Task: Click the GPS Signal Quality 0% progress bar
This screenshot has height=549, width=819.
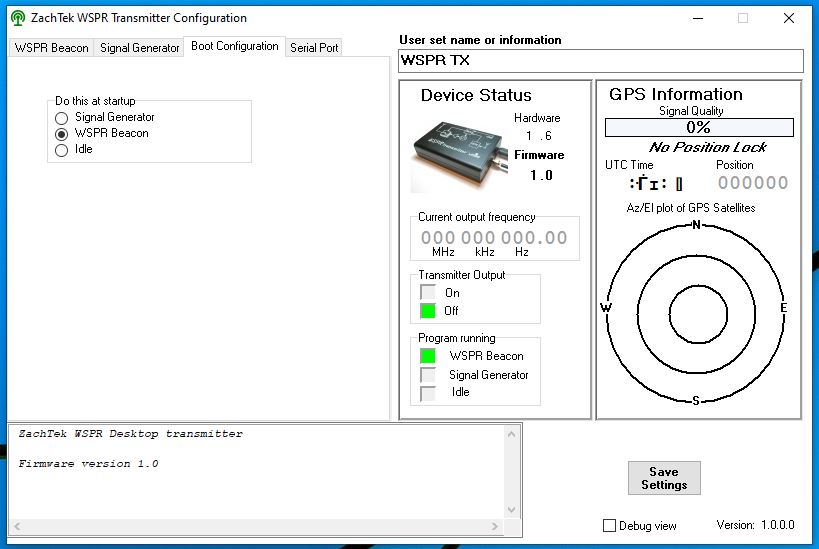Action: [x=699, y=127]
